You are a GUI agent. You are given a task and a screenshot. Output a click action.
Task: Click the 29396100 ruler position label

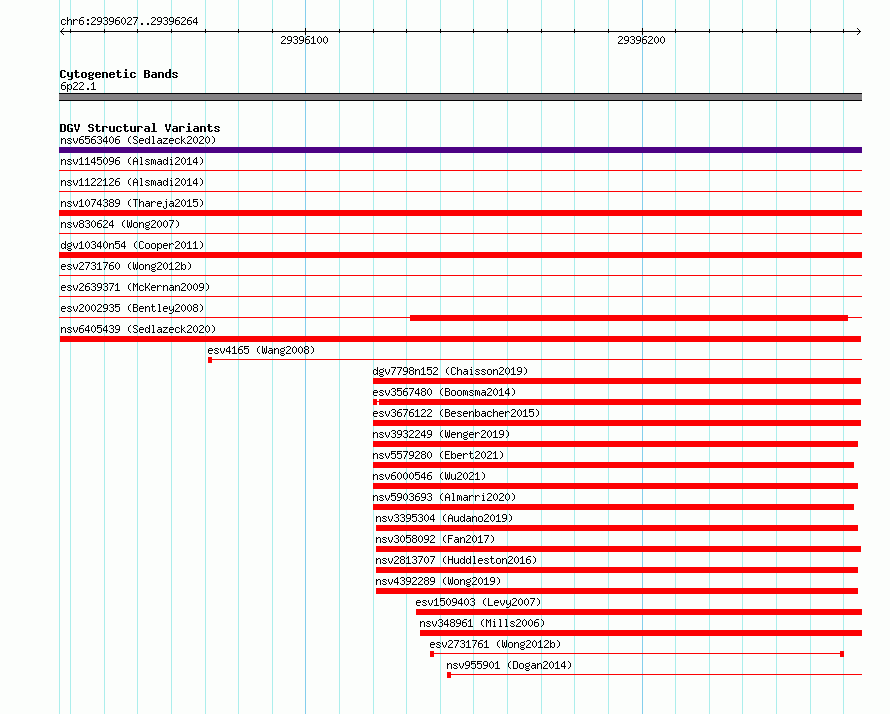pyautogui.click(x=304, y=40)
